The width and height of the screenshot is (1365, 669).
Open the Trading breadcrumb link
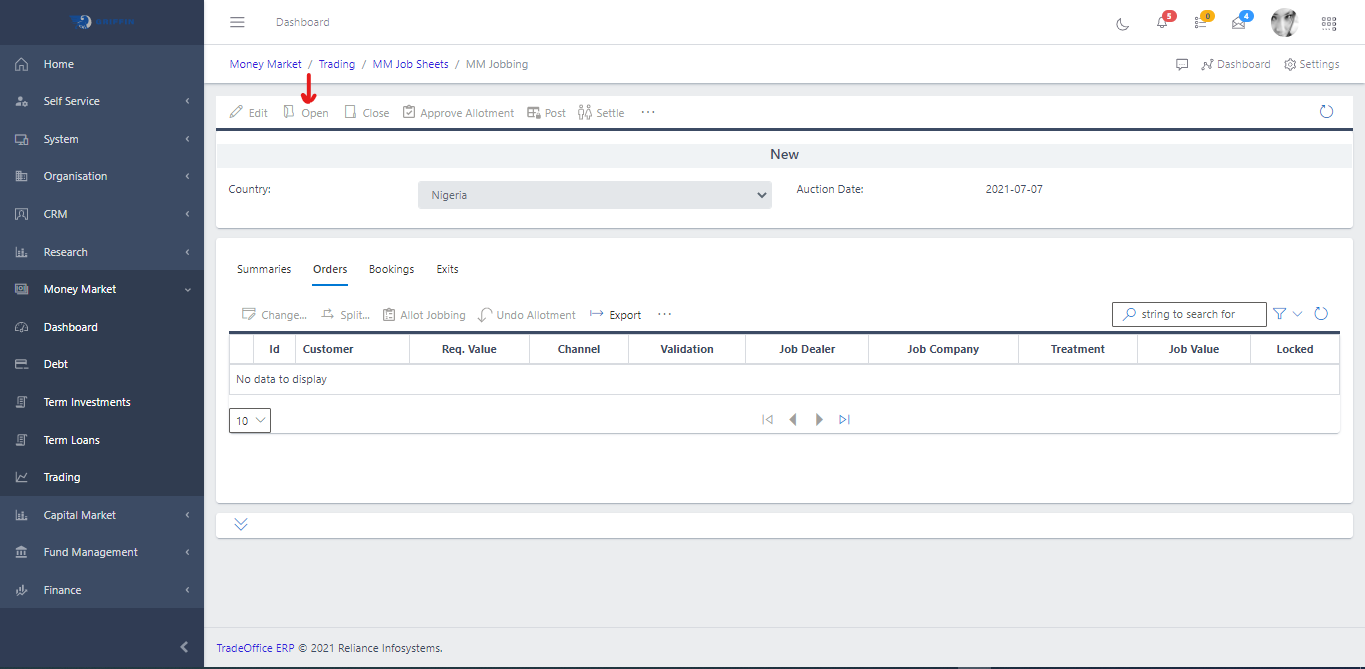coord(336,63)
